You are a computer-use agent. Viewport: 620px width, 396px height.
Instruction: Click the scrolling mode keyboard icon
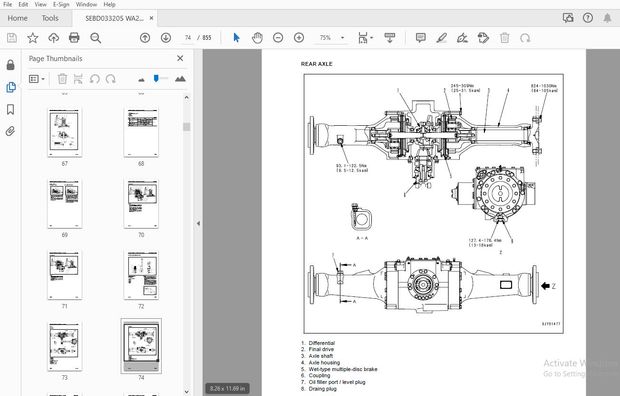[x=389, y=38]
